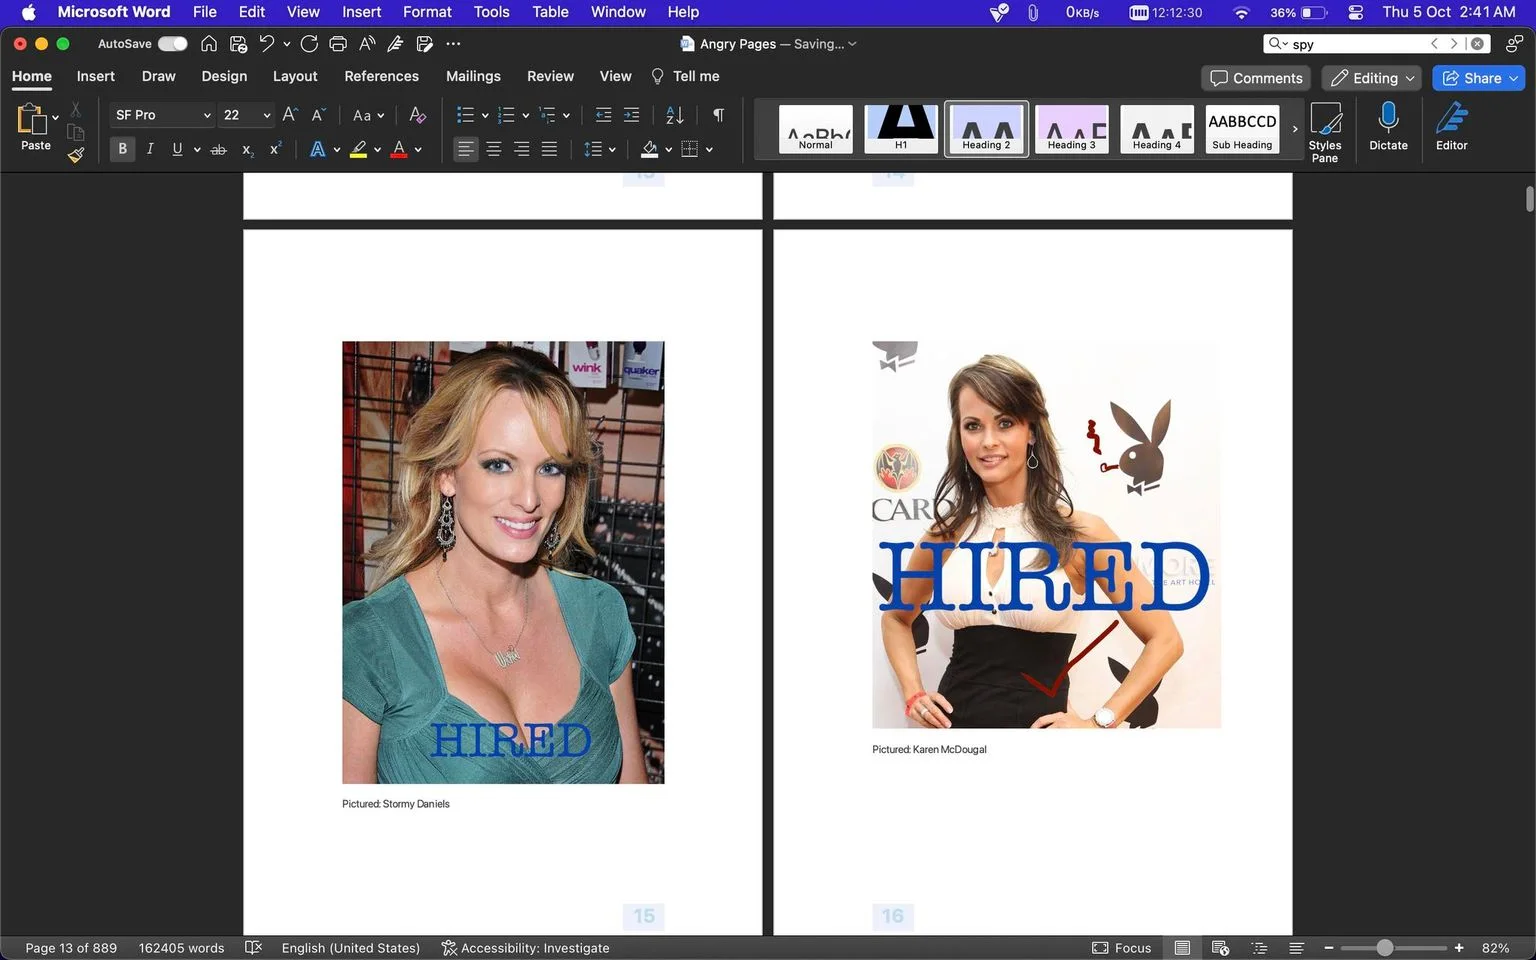Center align the paragraph text

[x=494, y=149]
